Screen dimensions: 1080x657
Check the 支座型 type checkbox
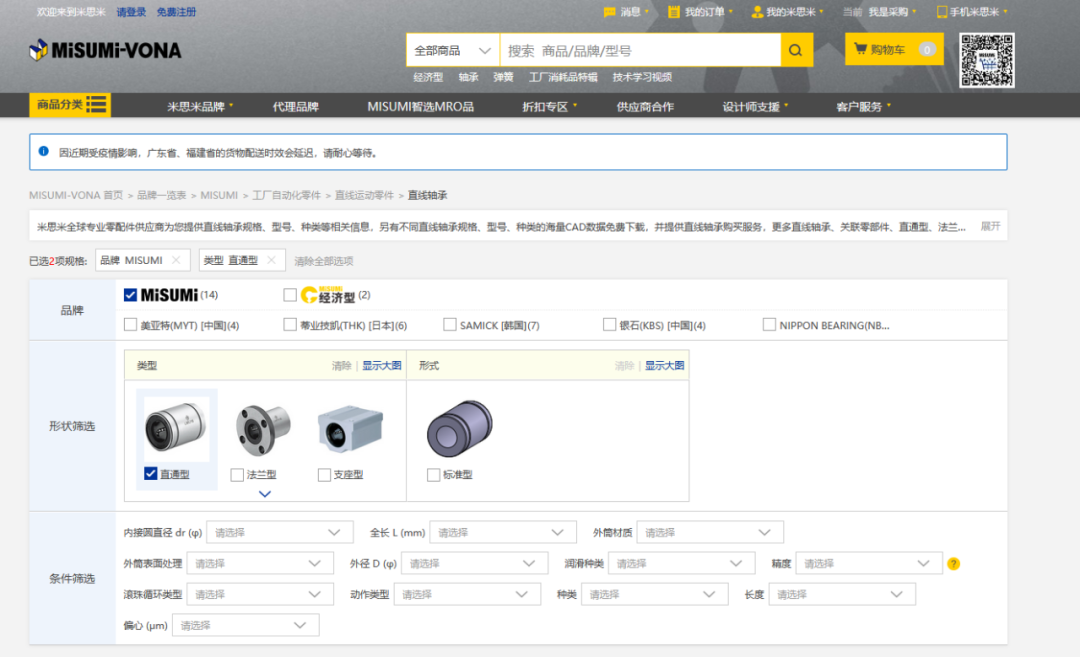tap(324, 474)
